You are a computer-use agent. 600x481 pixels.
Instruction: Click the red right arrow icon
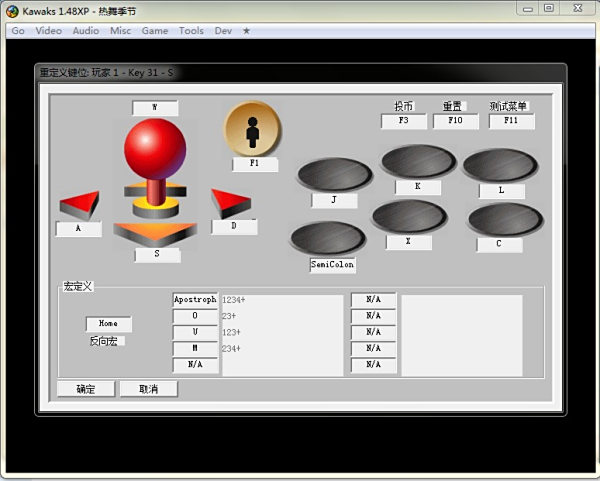(231, 203)
